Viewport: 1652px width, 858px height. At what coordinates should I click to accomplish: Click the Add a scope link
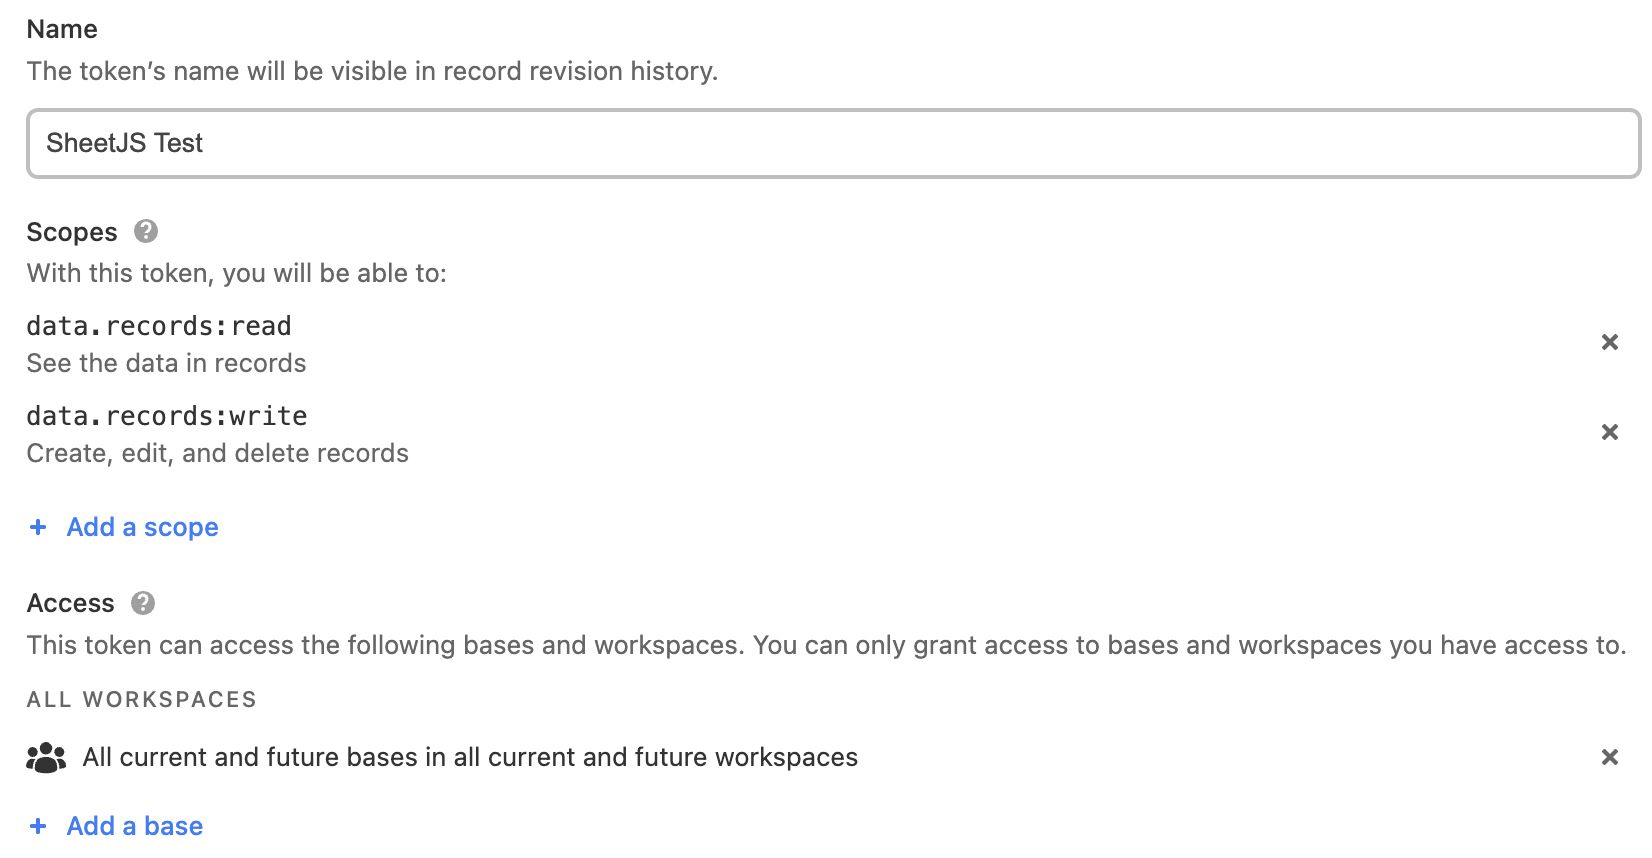(142, 527)
